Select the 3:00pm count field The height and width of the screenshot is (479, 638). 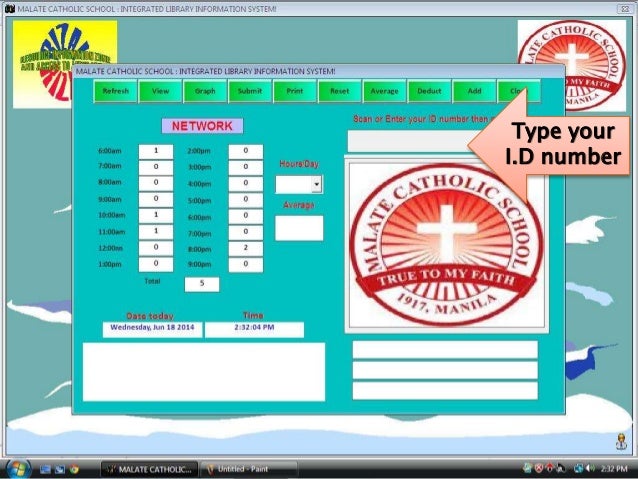246,168
